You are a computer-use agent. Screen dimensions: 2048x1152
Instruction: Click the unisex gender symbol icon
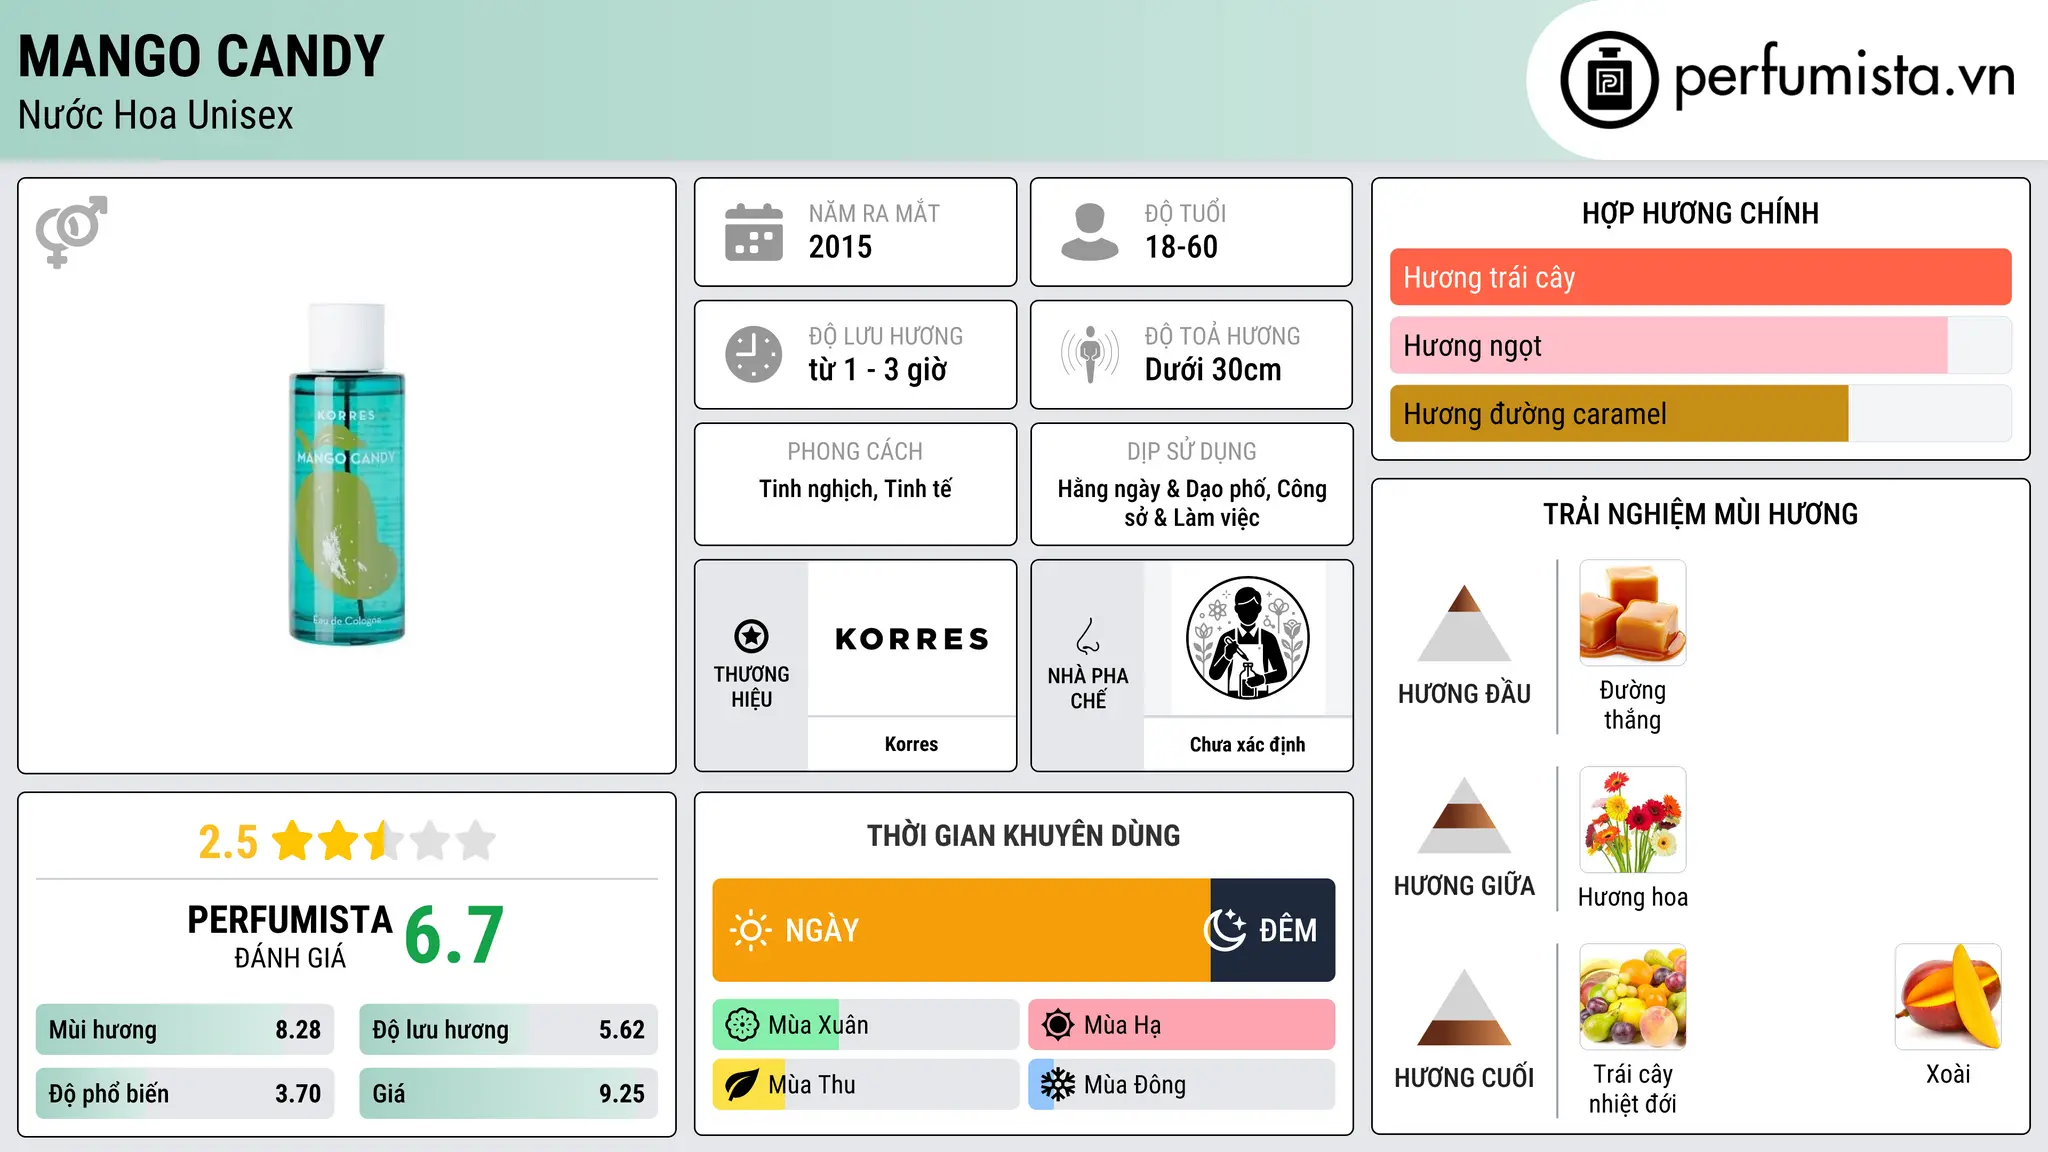pos(71,231)
